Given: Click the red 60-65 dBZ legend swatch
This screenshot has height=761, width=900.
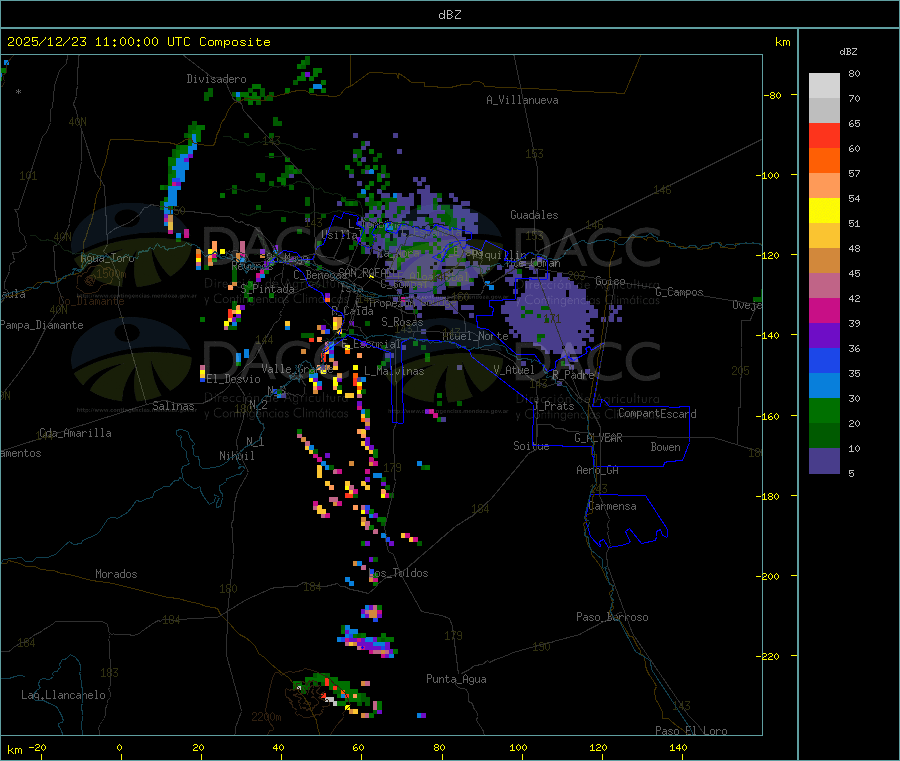Looking at the screenshot, I should 824,135.
